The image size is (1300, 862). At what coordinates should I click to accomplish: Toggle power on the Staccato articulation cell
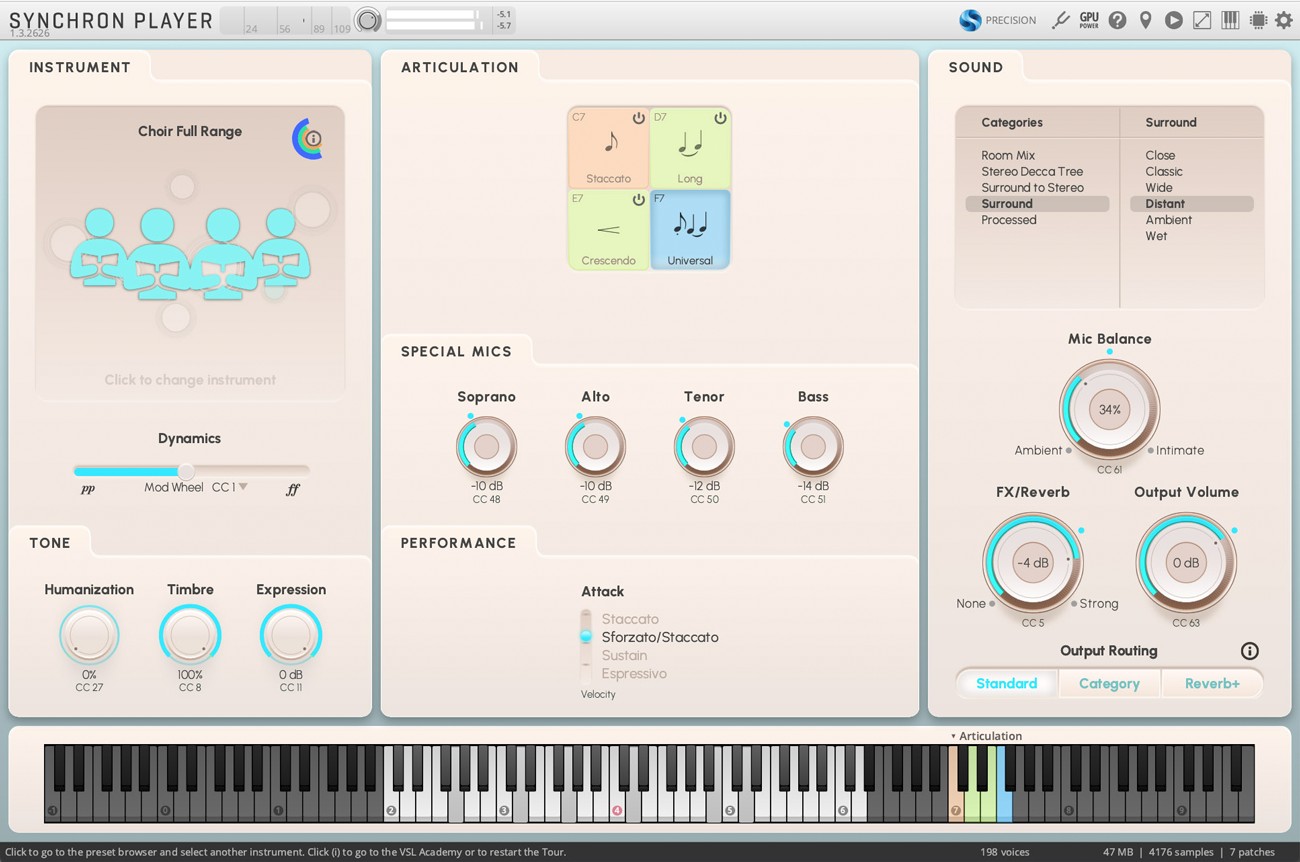click(x=637, y=117)
